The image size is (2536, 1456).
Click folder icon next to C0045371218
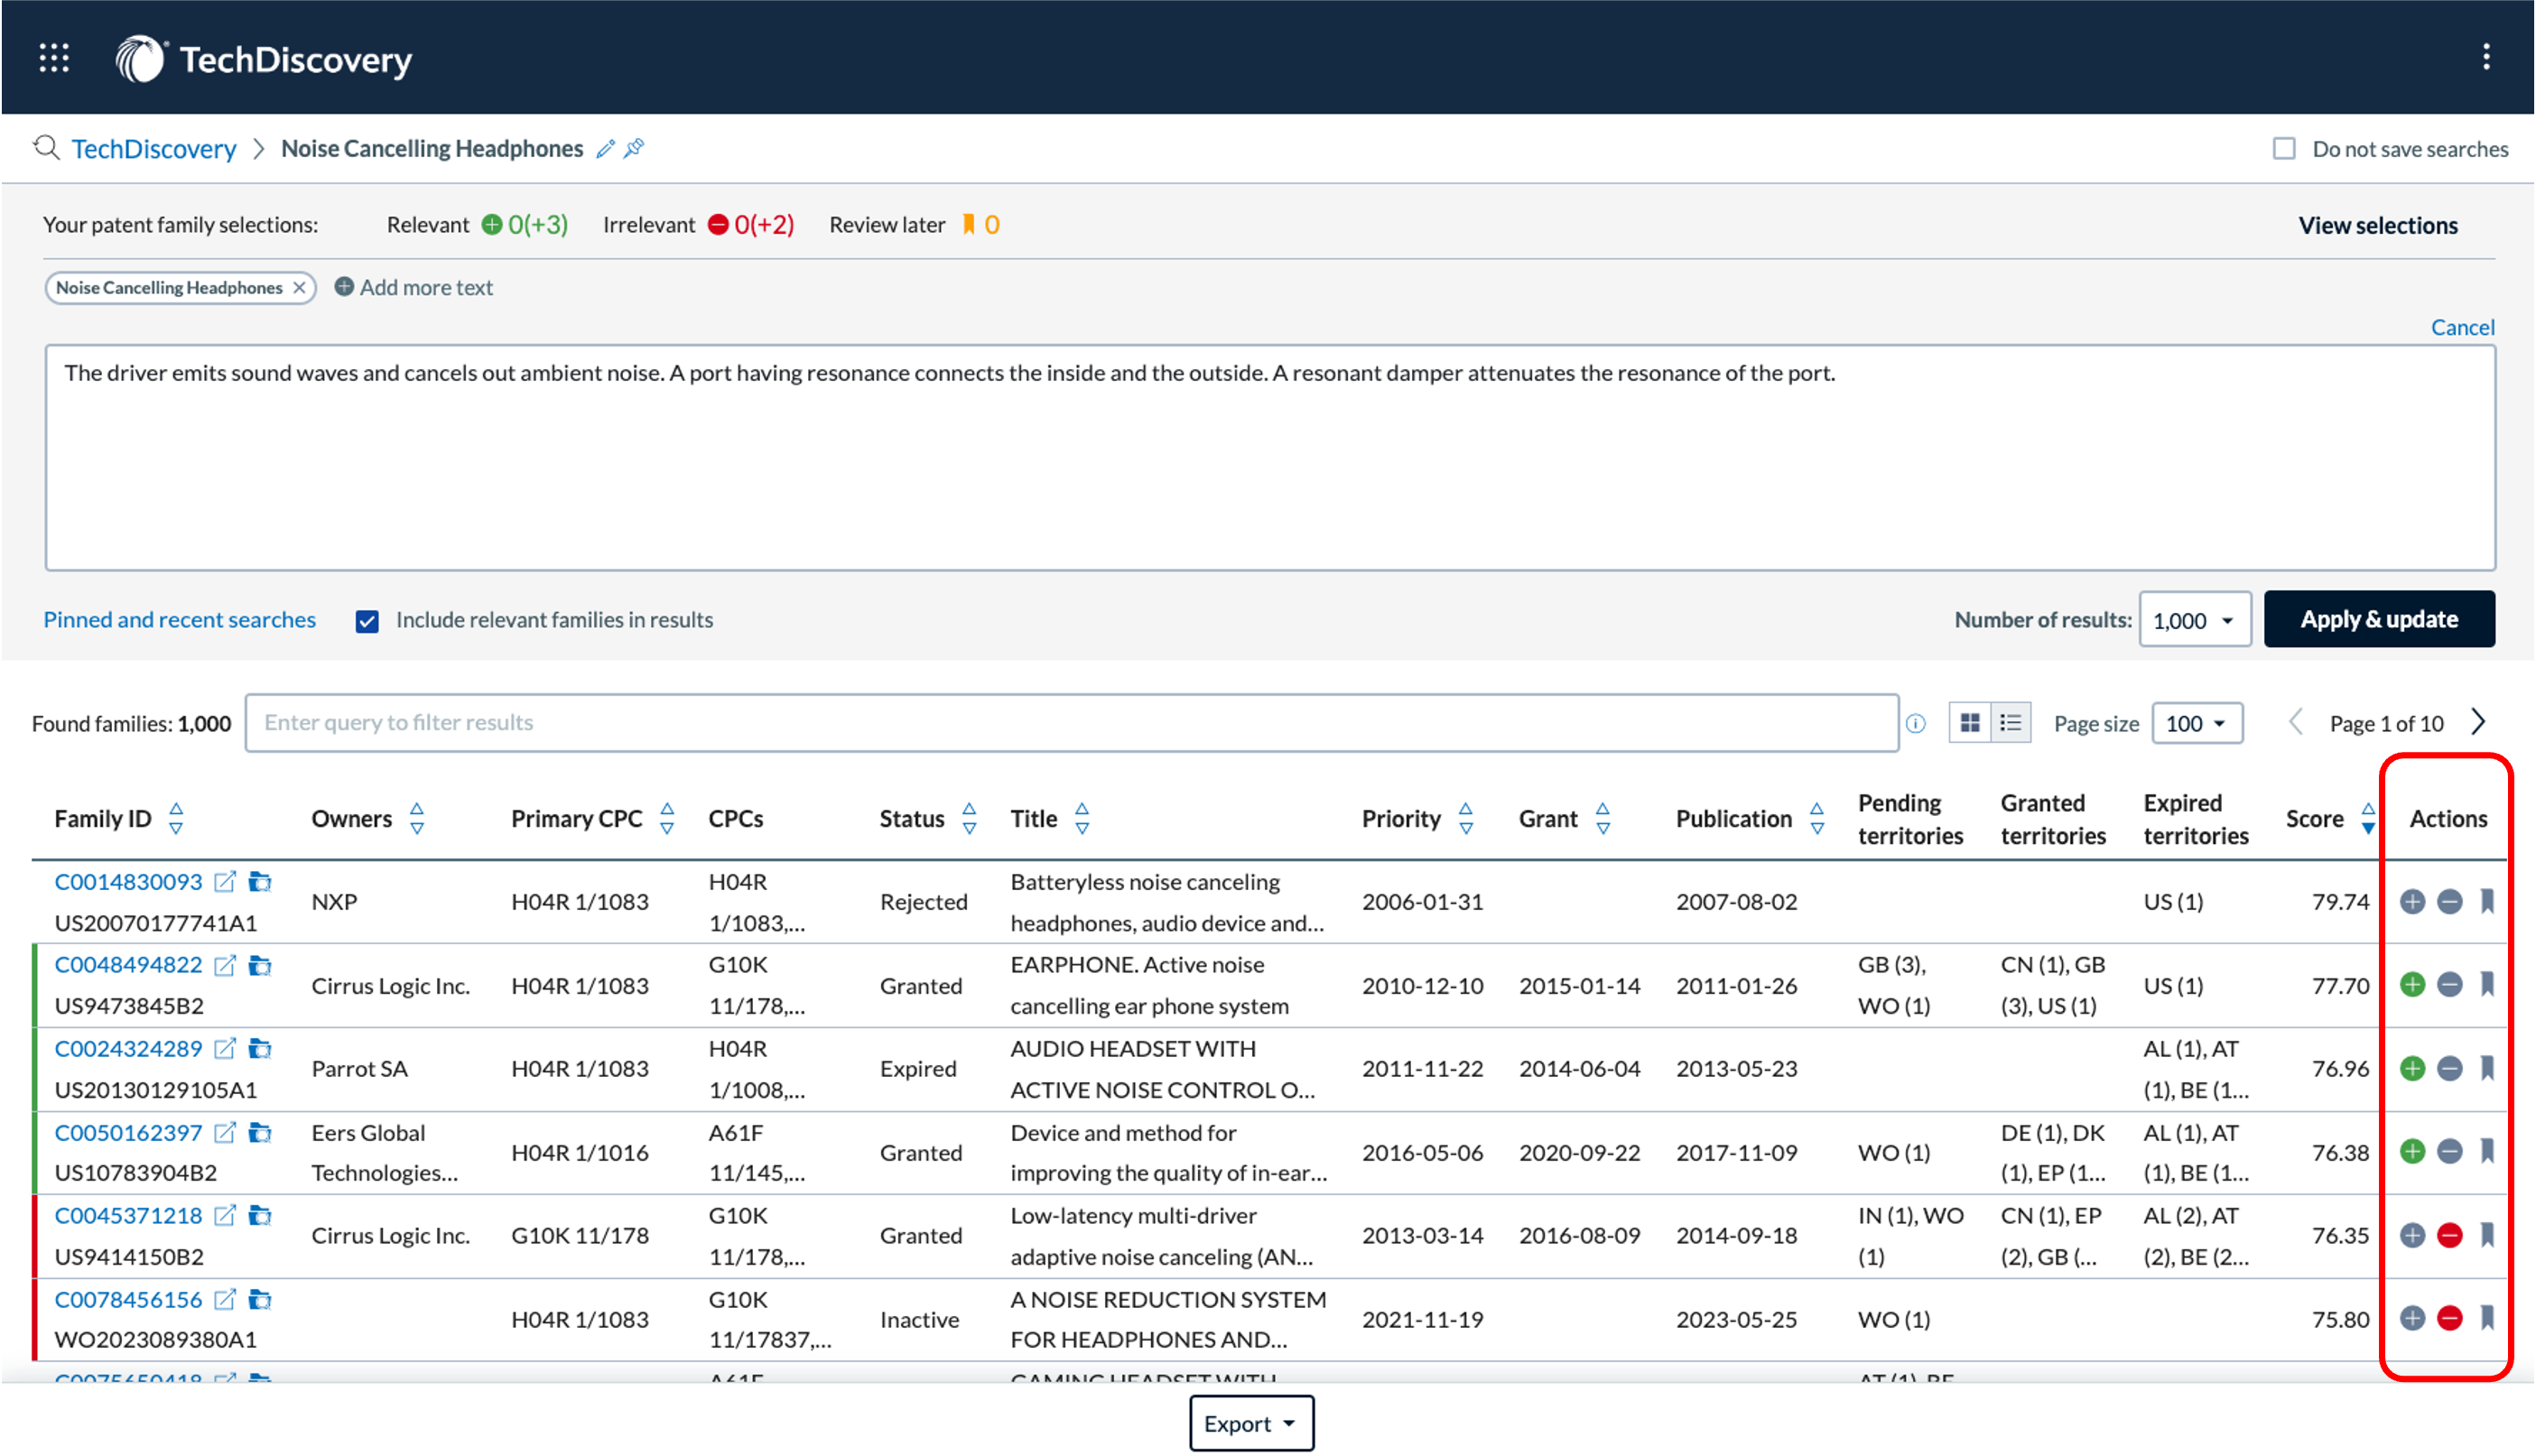coord(260,1216)
